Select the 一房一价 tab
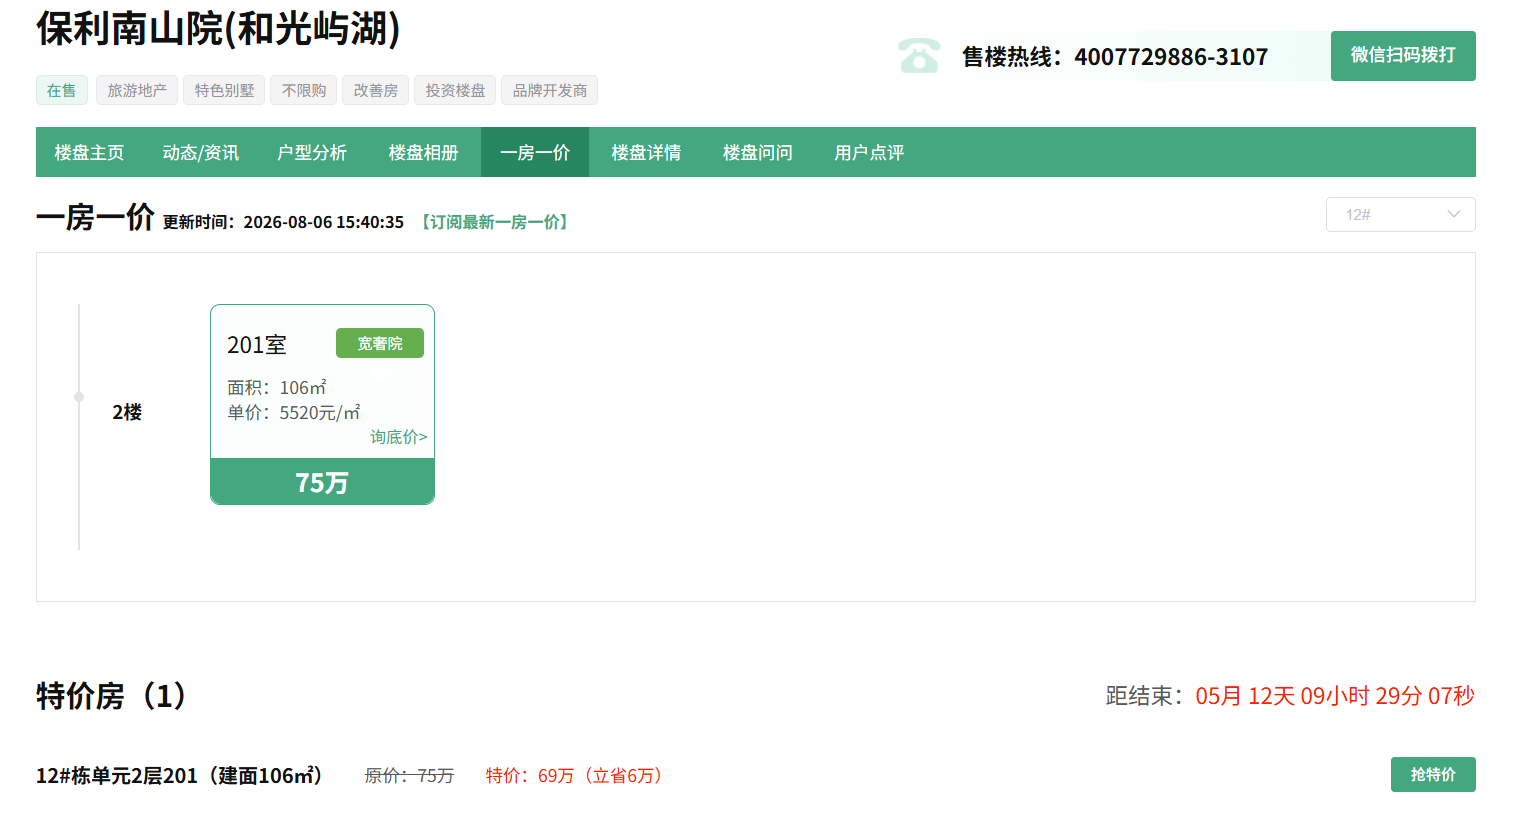Viewport: 1529px width, 813px height. (535, 153)
